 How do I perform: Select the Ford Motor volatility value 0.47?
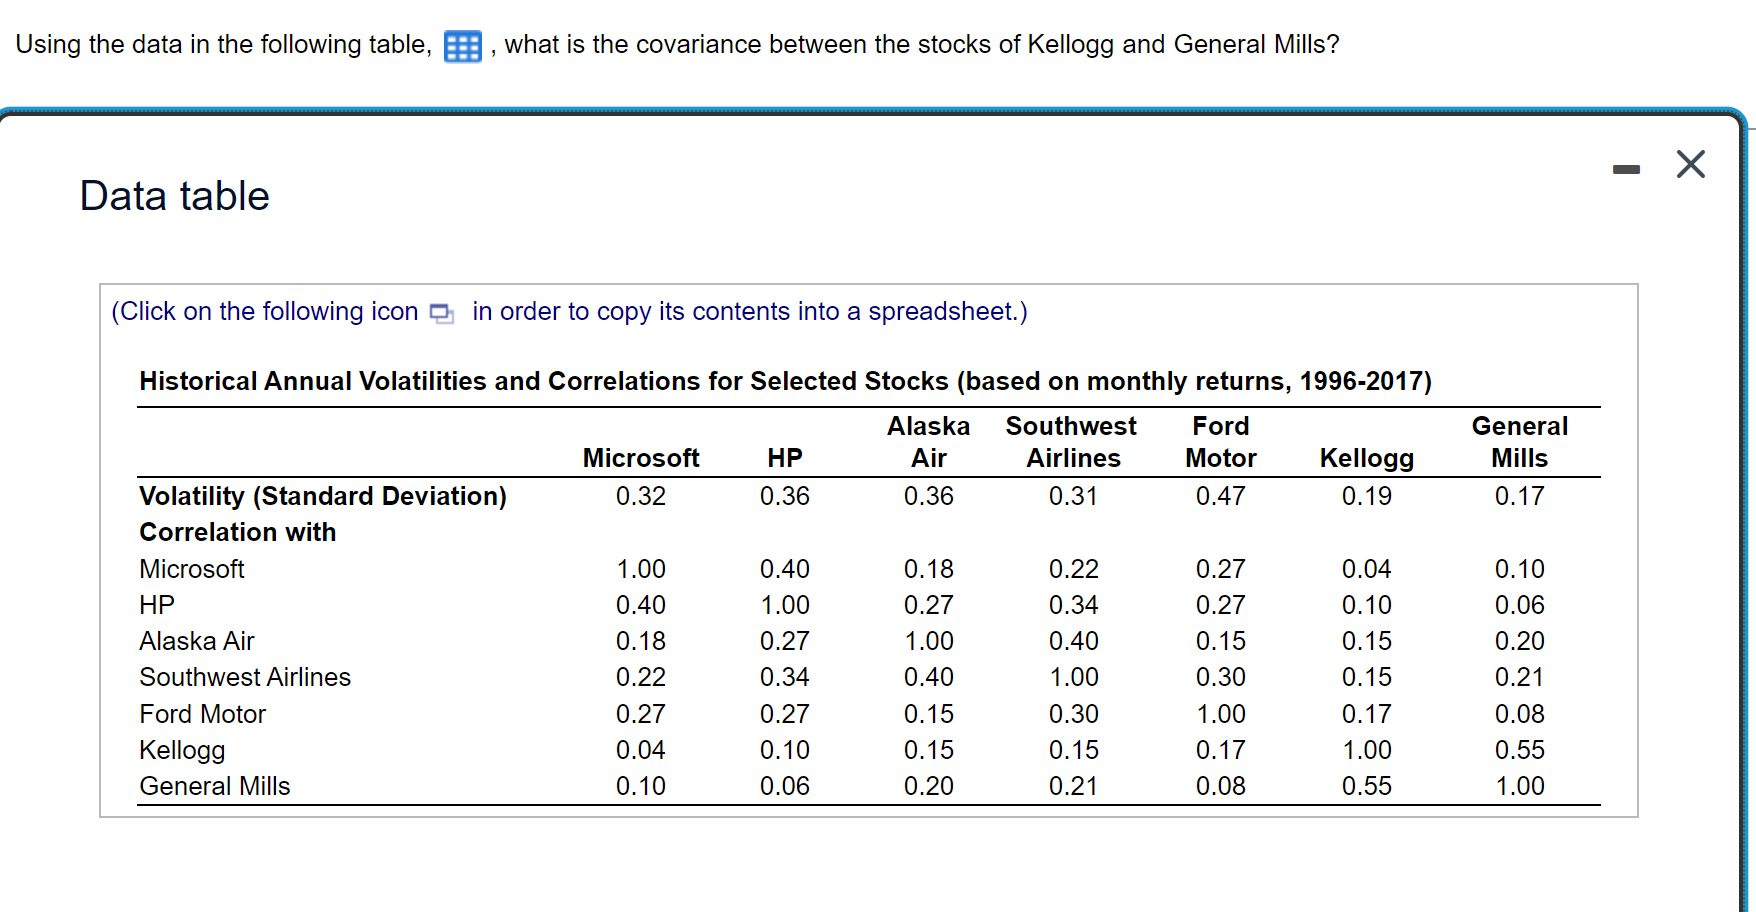1220,496
